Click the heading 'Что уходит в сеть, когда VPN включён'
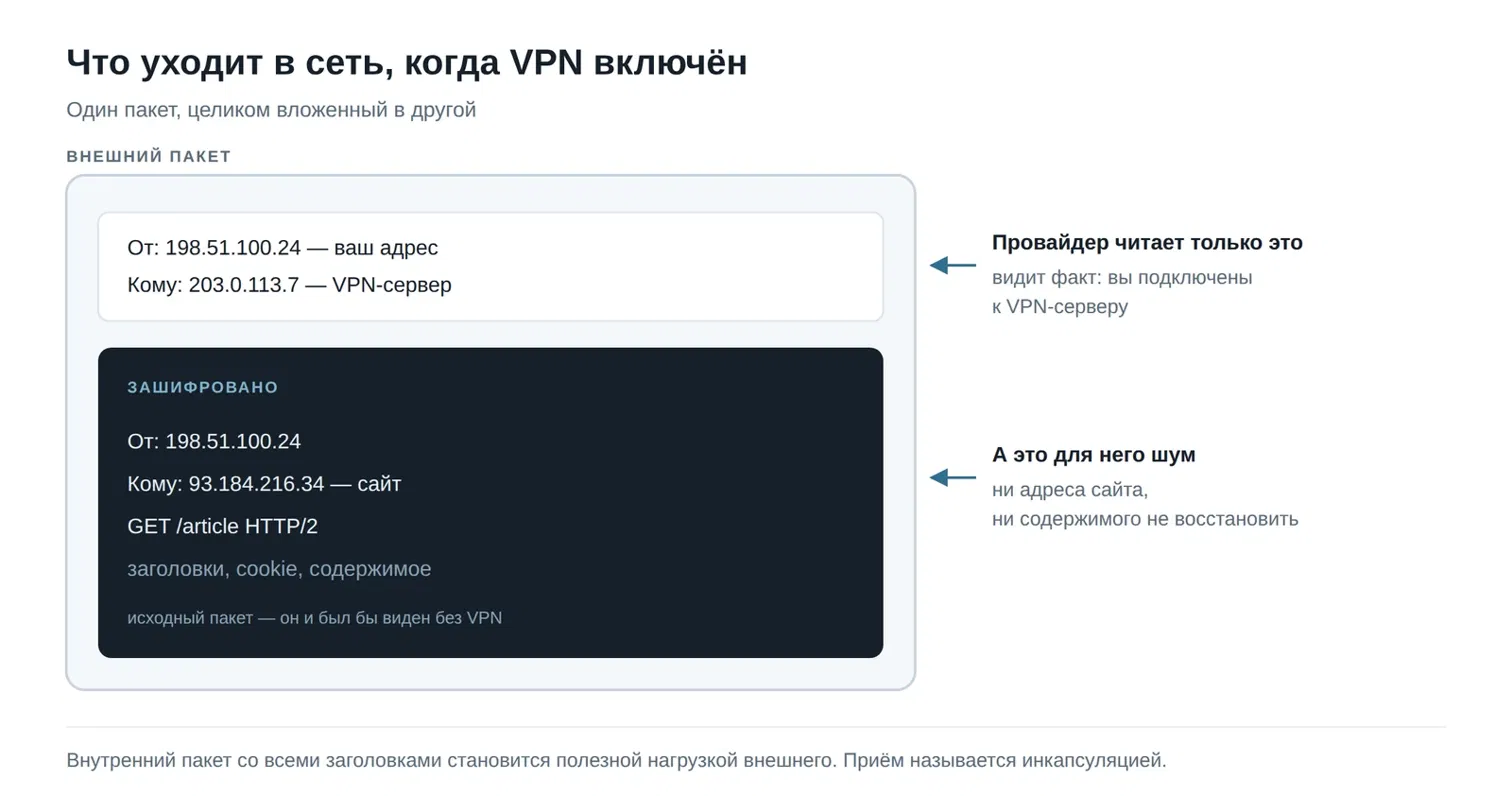This screenshot has width=1512, height=796. [406, 62]
